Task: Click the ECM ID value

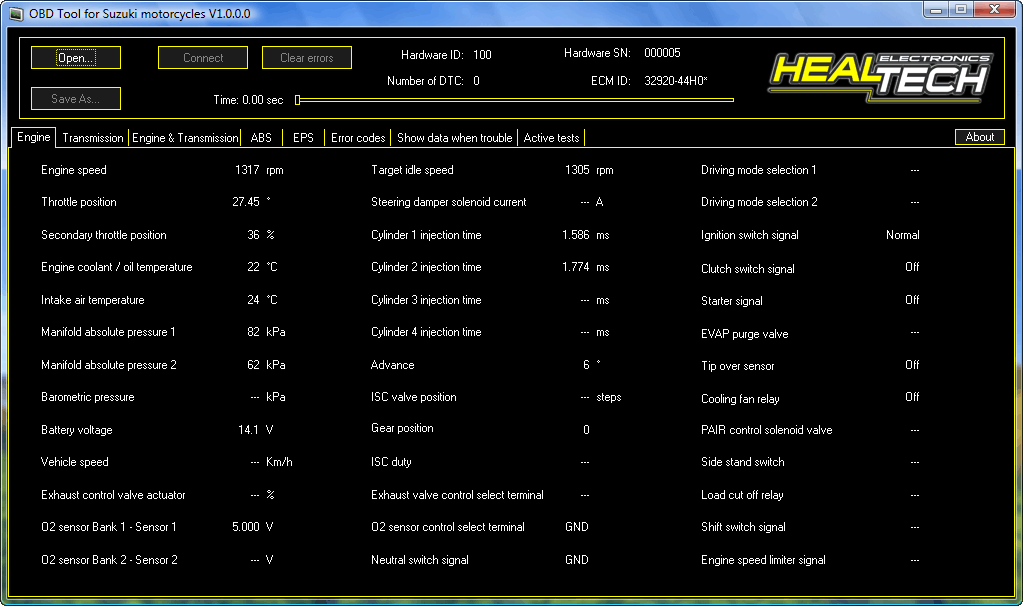Action: point(675,81)
